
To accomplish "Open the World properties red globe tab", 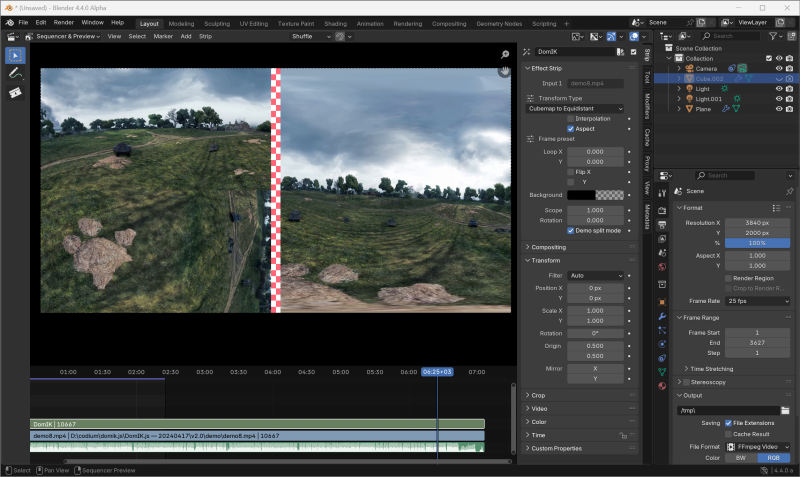I will point(662,267).
